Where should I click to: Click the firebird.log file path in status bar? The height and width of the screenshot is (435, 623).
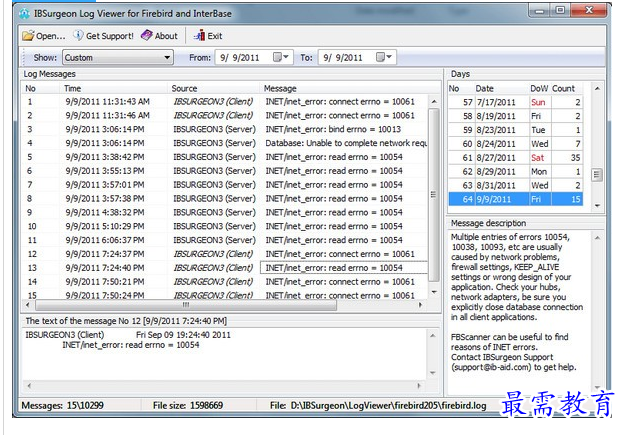pyautogui.click(x=378, y=406)
